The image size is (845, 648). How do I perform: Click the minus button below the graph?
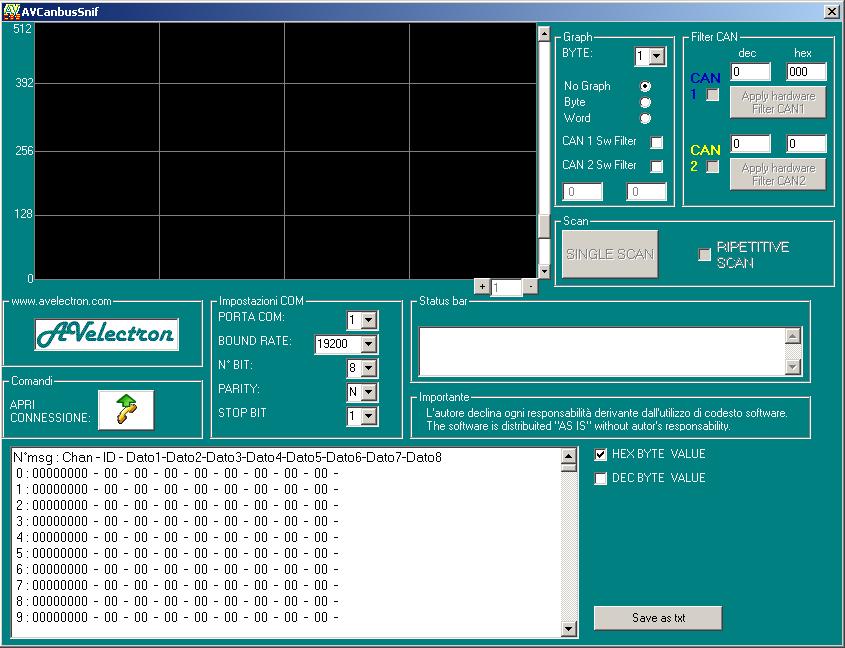[530, 287]
